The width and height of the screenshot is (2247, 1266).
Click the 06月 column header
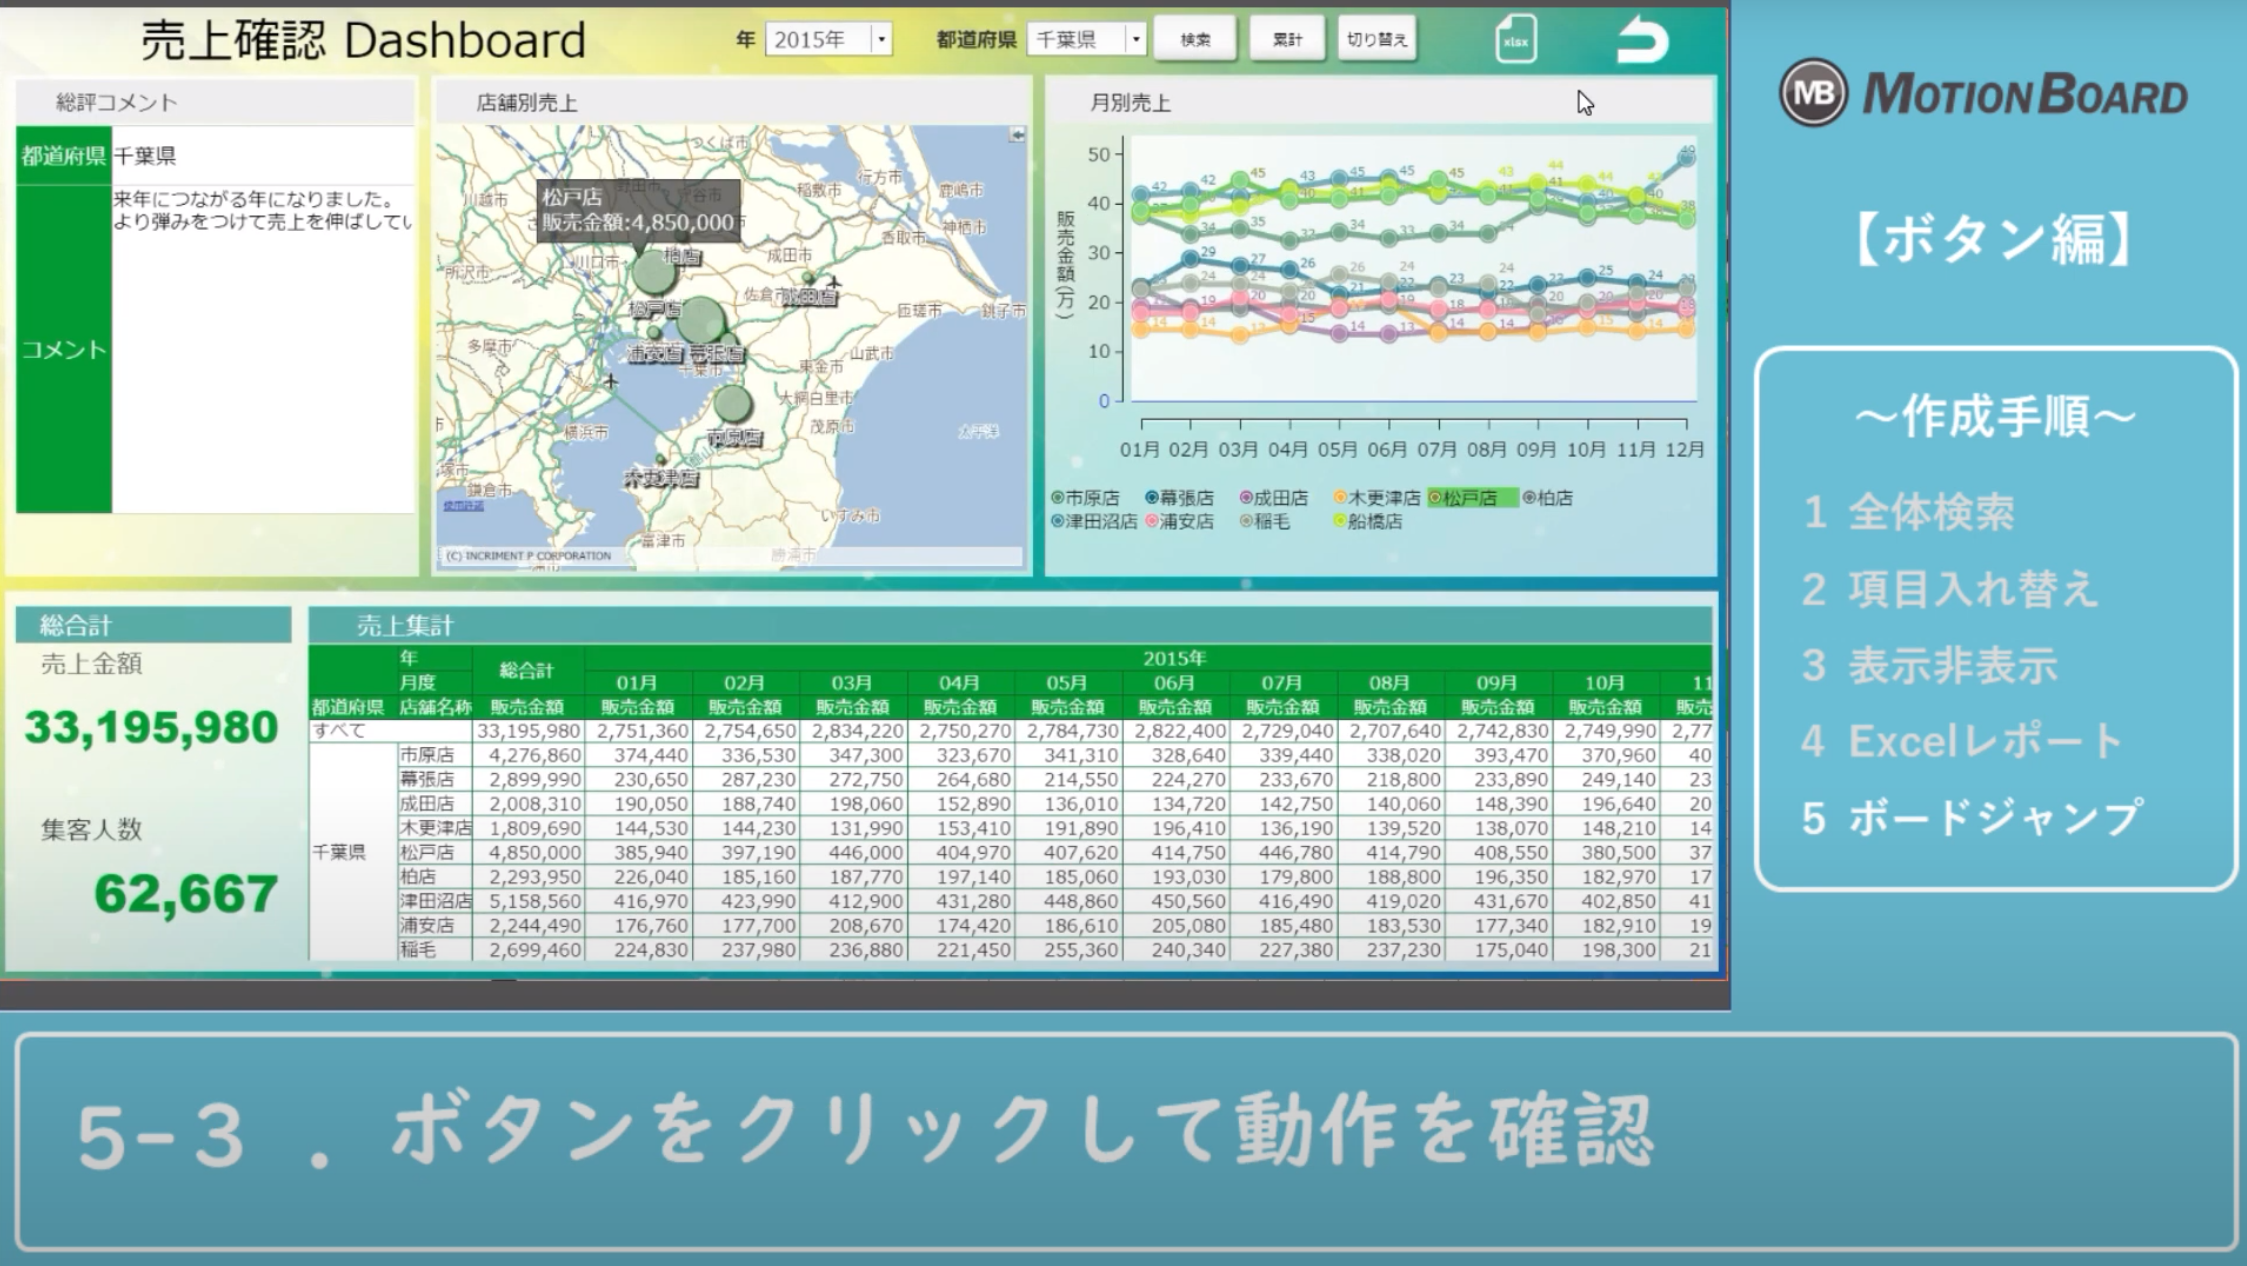(x=1174, y=683)
